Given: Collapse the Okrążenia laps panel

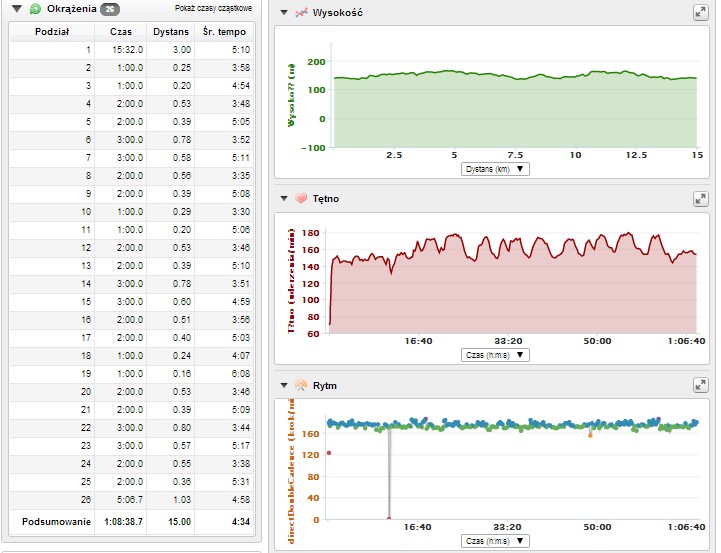Looking at the screenshot, I should click(x=17, y=9).
